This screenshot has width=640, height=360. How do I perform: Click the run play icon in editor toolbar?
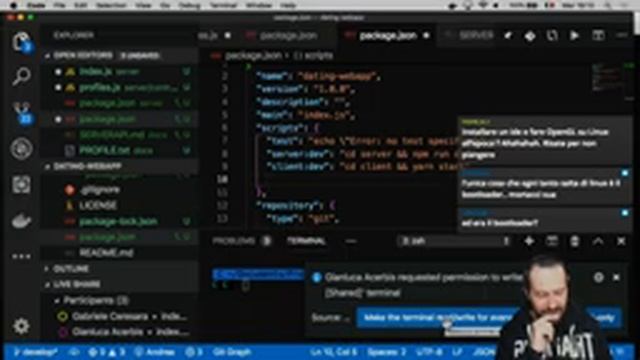(x=575, y=36)
